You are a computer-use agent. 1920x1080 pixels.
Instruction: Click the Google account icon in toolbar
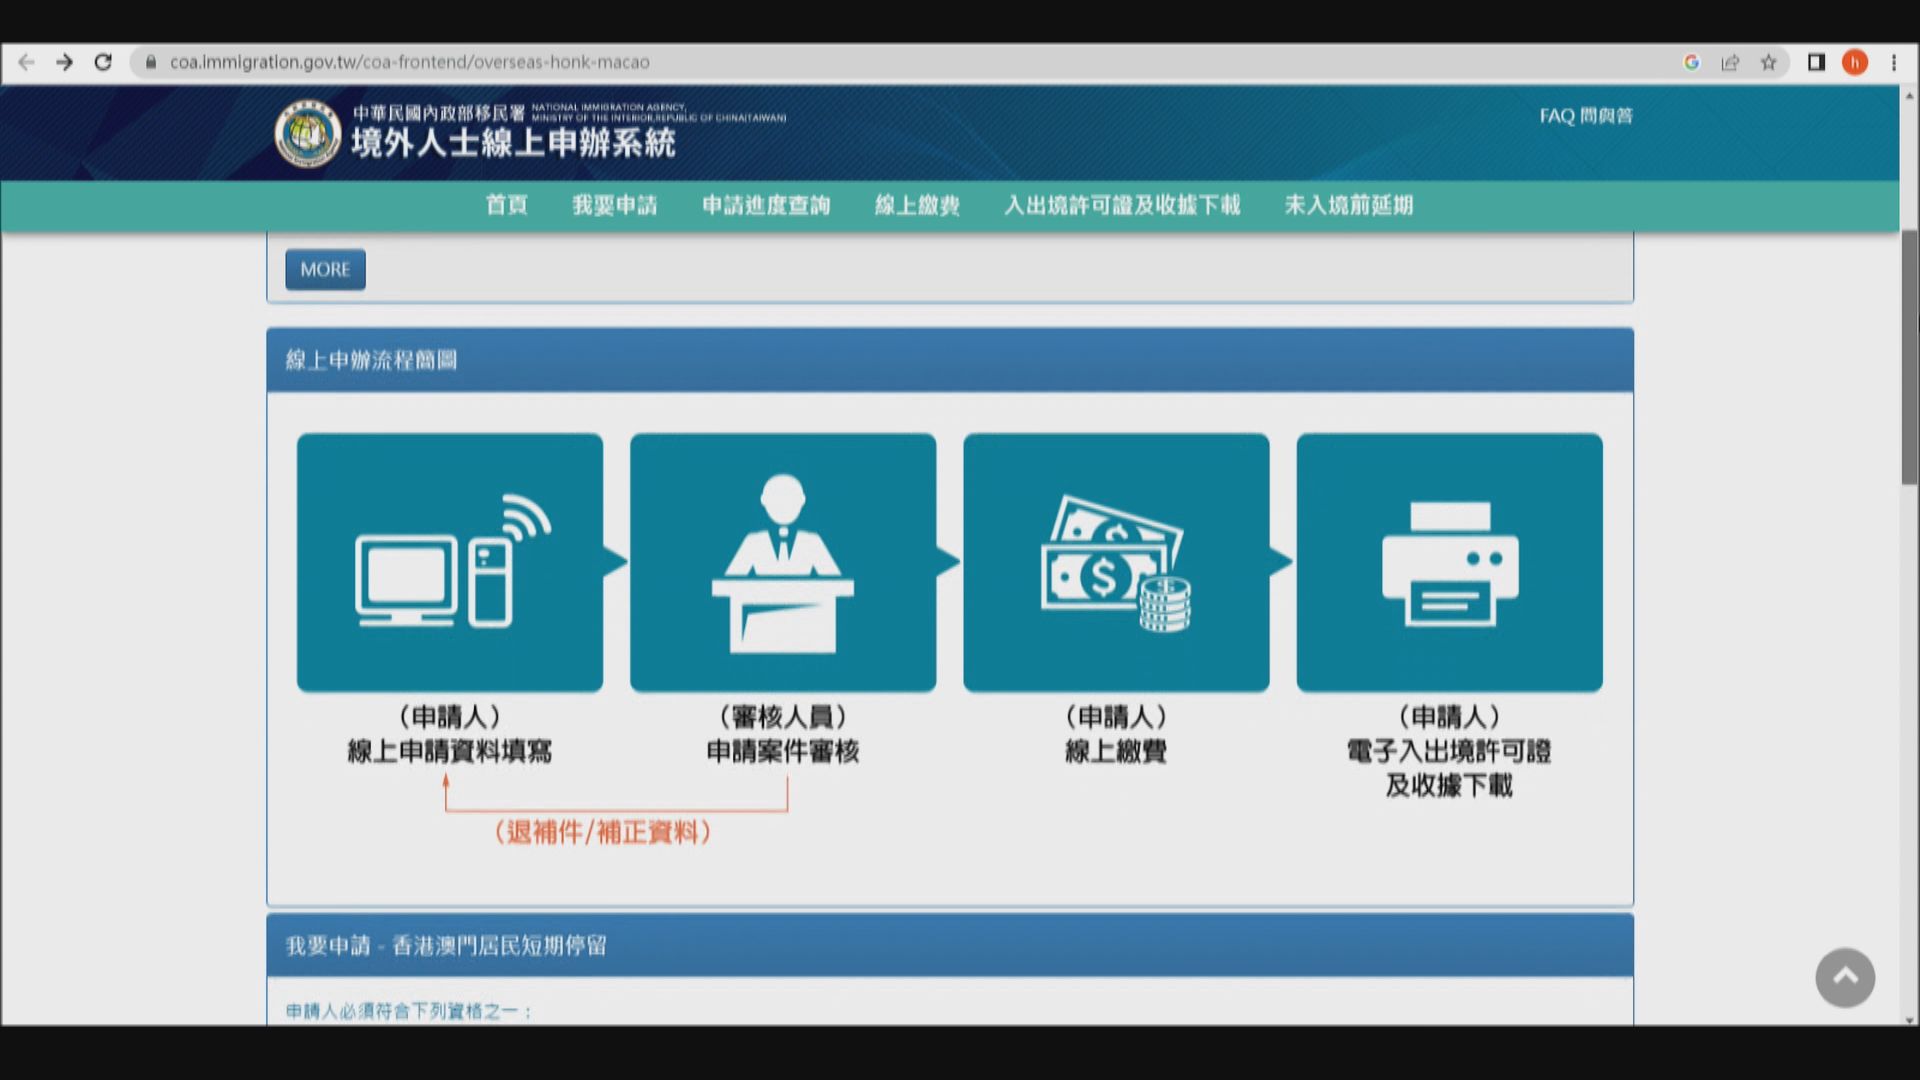click(1691, 62)
